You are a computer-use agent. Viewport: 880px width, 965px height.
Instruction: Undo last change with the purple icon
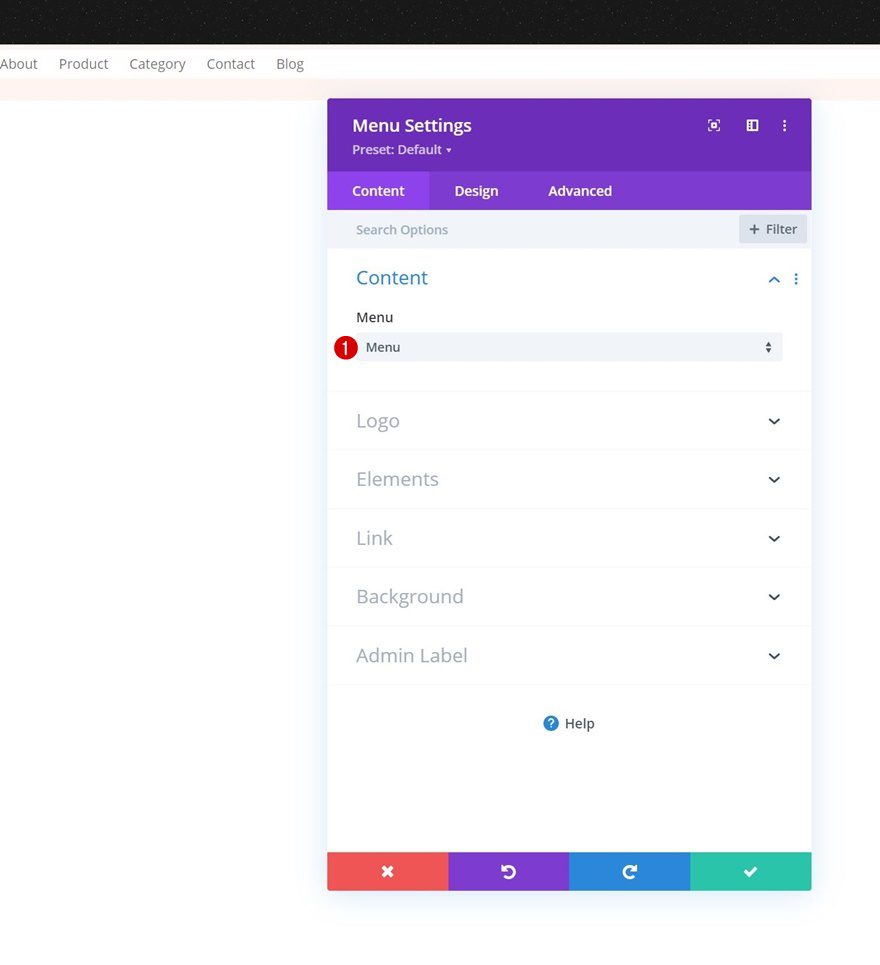point(508,871)
